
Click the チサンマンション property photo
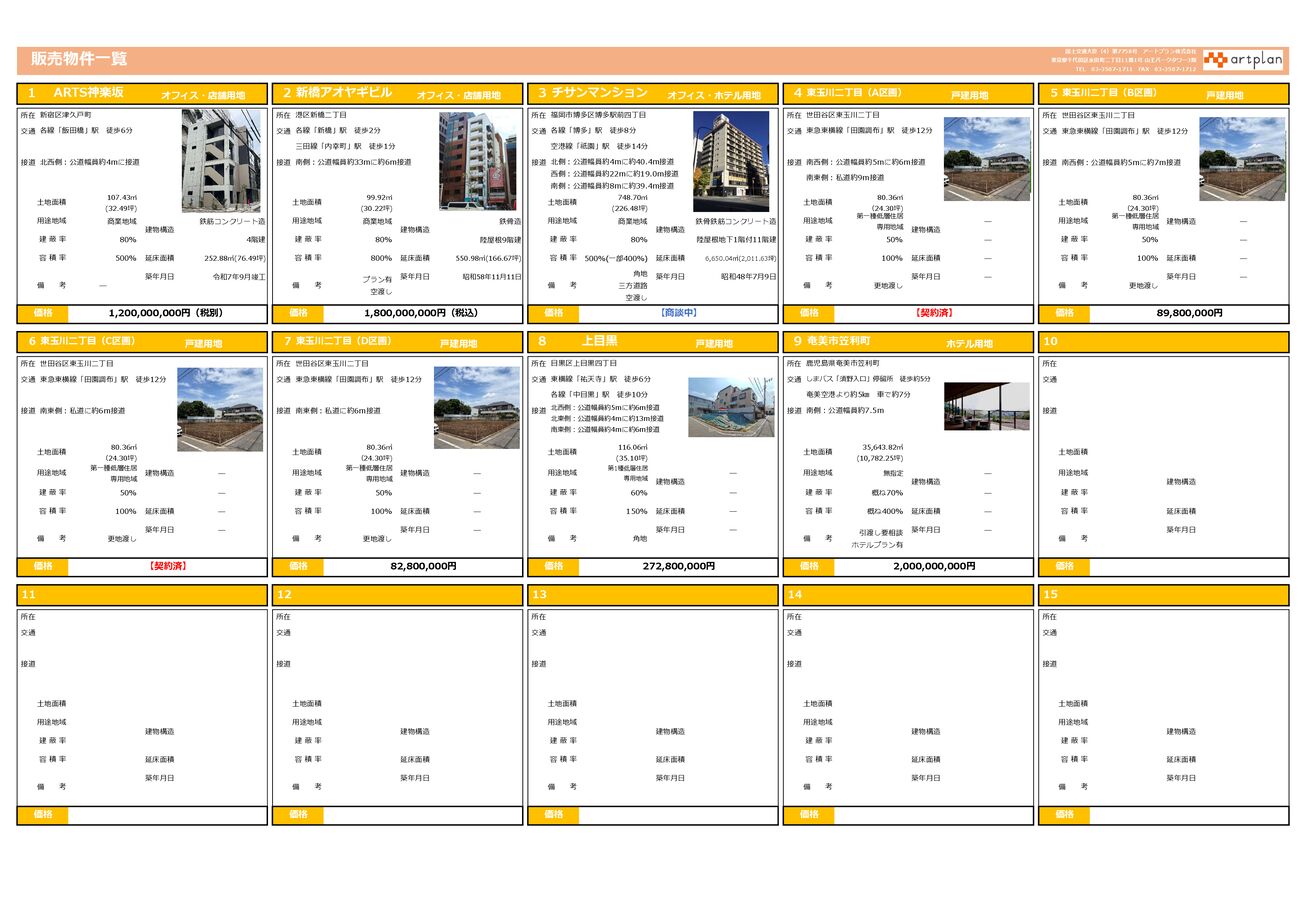731,160
